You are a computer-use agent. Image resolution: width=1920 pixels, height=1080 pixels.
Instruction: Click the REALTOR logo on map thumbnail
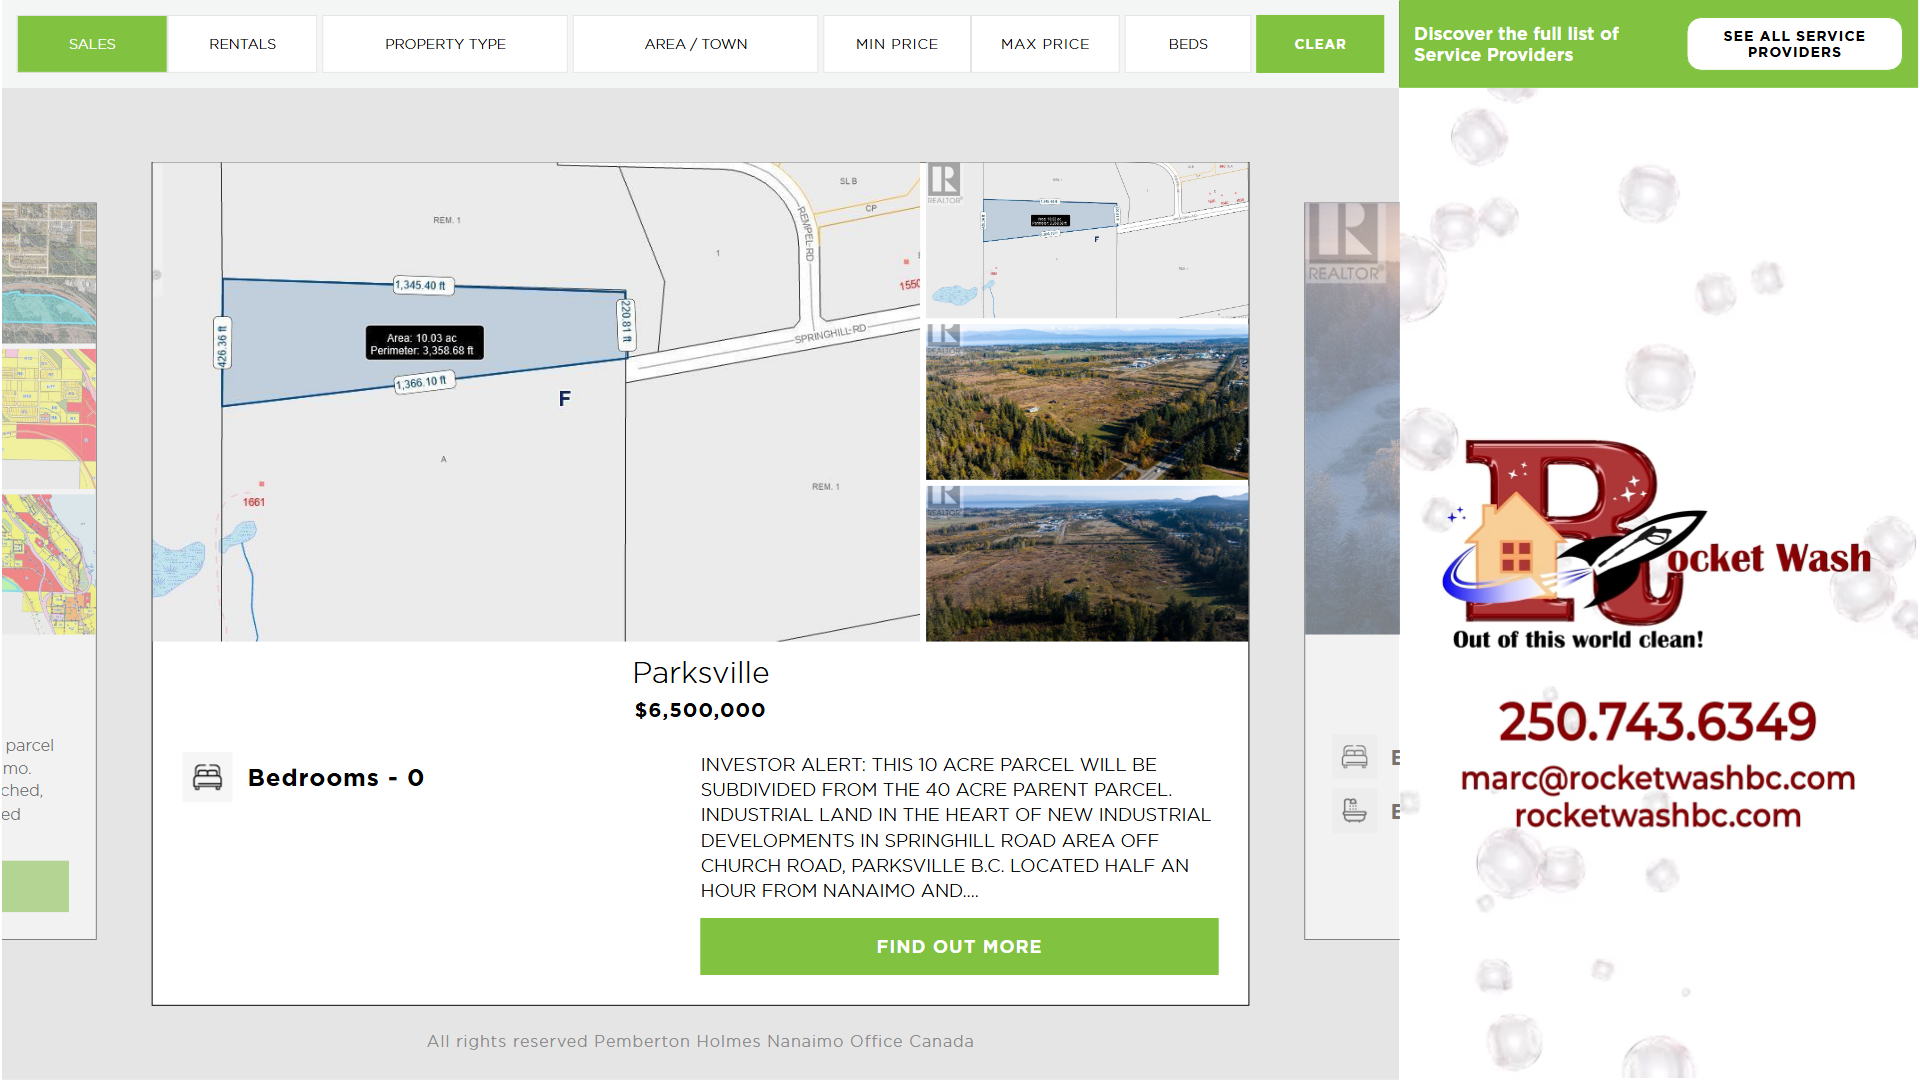coord(943,183)
